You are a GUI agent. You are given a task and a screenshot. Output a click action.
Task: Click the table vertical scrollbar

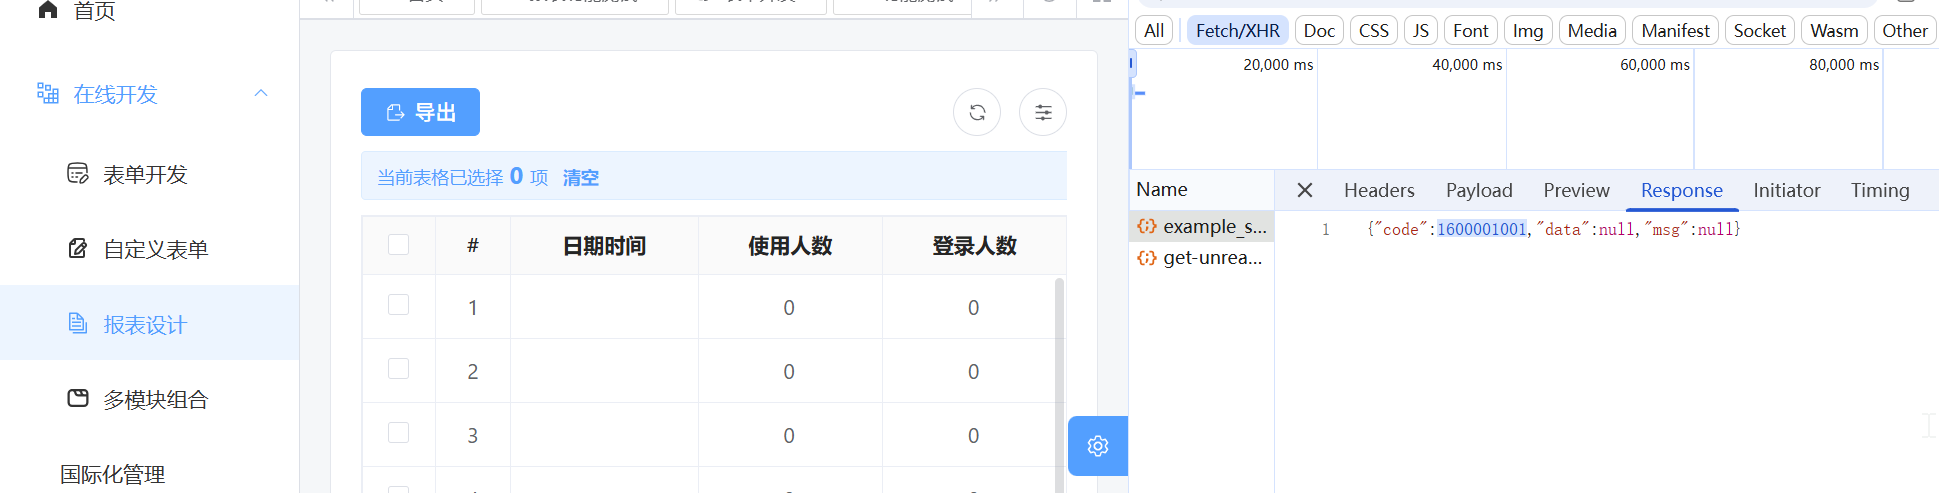tap(1059, 380)
